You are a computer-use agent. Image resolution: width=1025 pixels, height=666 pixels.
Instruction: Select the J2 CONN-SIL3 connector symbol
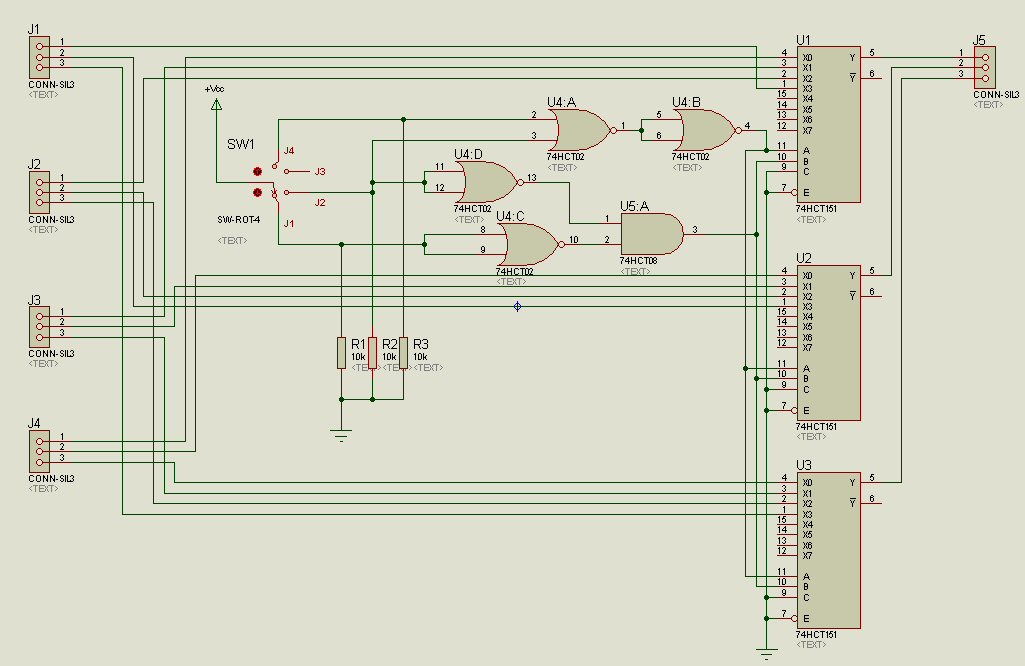tap(39, 192)
